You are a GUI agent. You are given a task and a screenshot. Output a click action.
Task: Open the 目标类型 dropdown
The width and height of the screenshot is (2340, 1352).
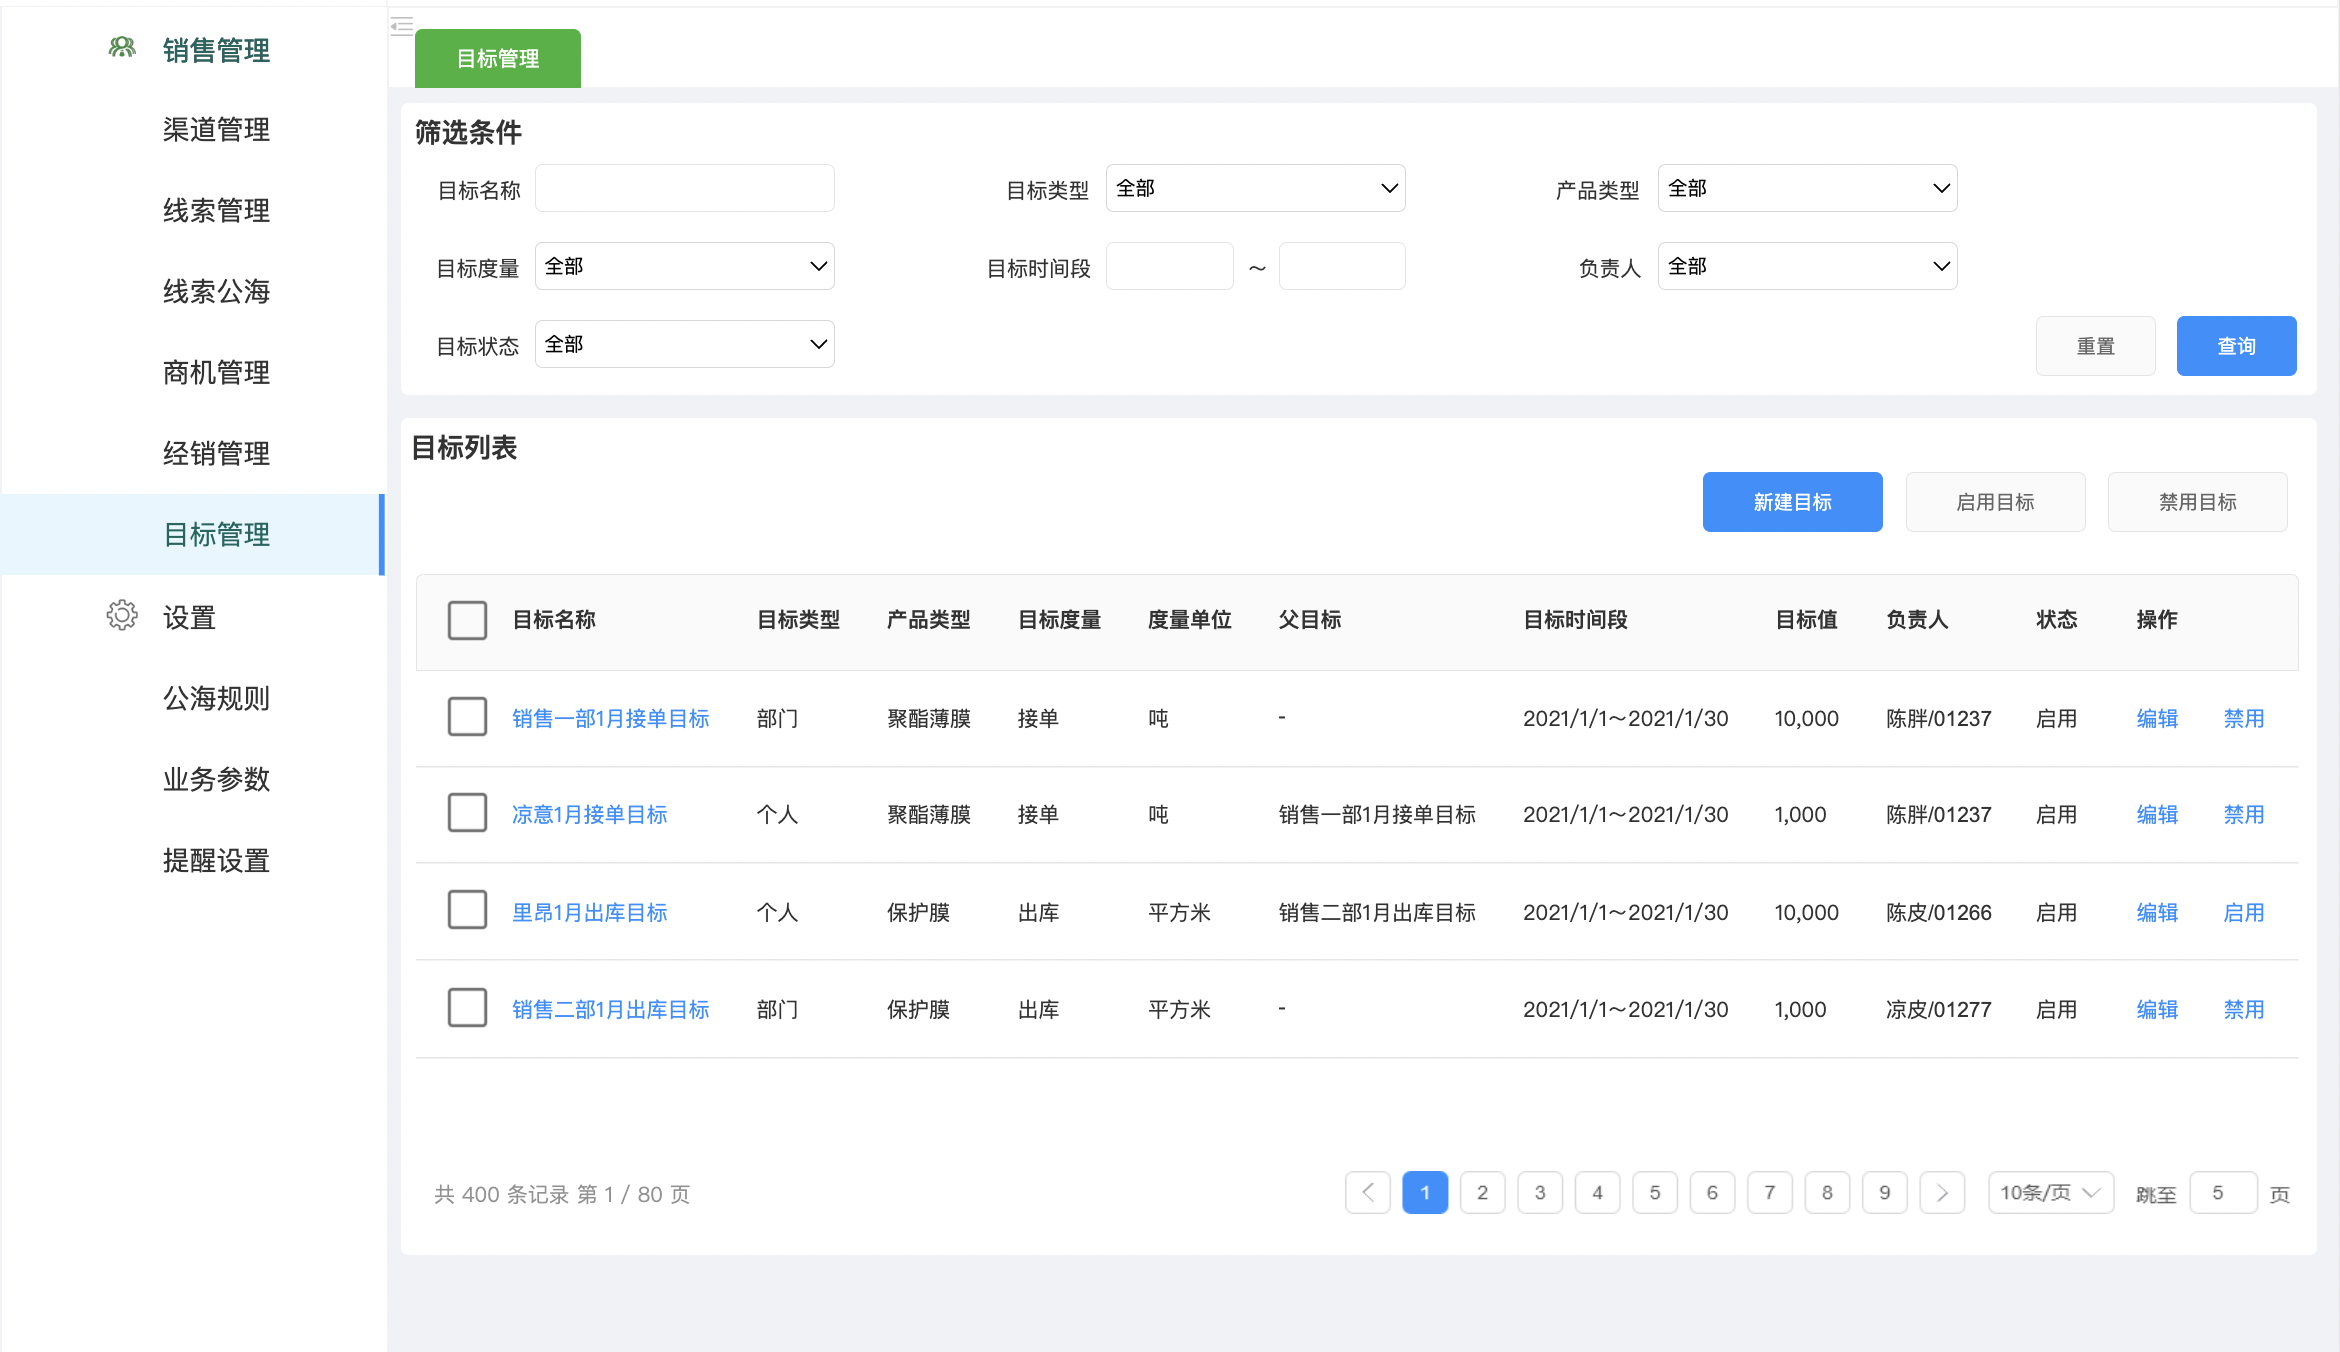tap(1255, 188)
